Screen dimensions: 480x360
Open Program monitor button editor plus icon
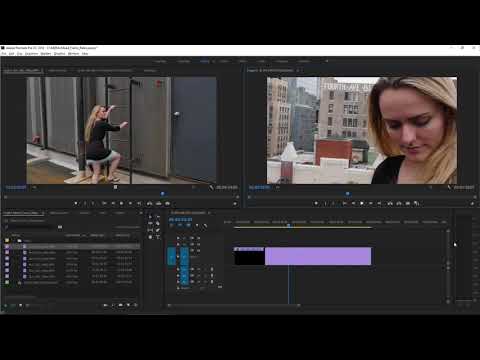point(473,204)
